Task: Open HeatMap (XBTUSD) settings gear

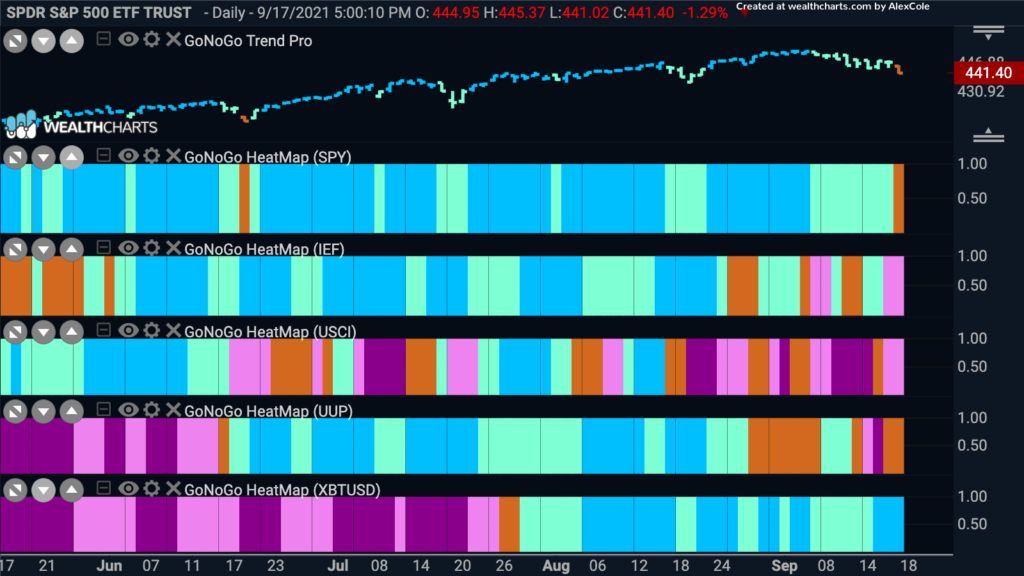Action: 152,488
